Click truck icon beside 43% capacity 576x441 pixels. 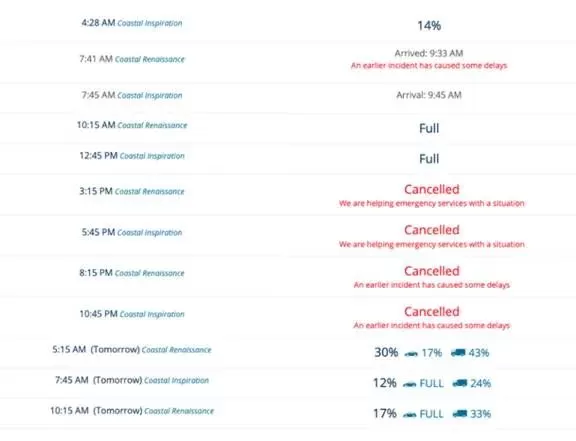click(458, 353)
